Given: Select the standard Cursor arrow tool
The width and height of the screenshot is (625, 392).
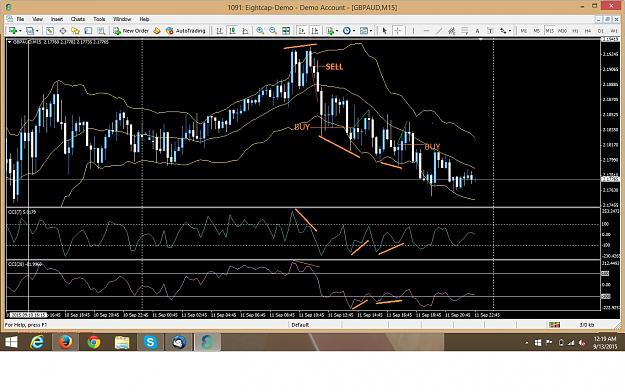Looking at the screenshot, I should coord(385,31).
